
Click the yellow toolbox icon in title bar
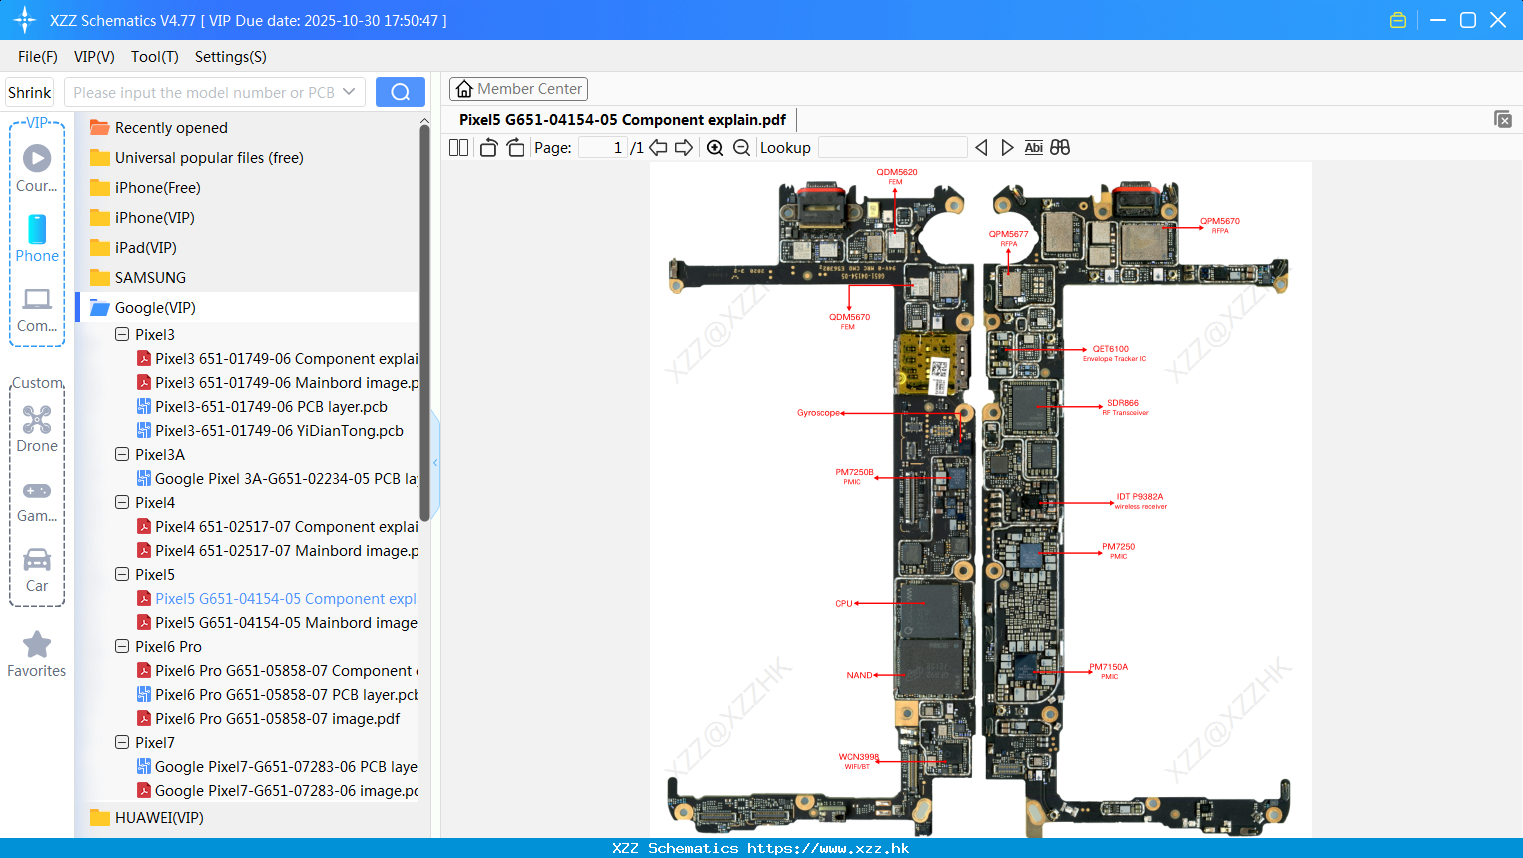(x=1398, y=20)
